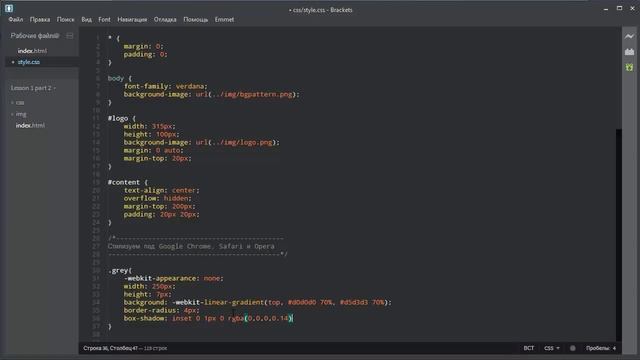Click the padding: 0 line in universal rule
Image resolution: width=640 pixels, height=360 pixels.
tap(146, 54)
